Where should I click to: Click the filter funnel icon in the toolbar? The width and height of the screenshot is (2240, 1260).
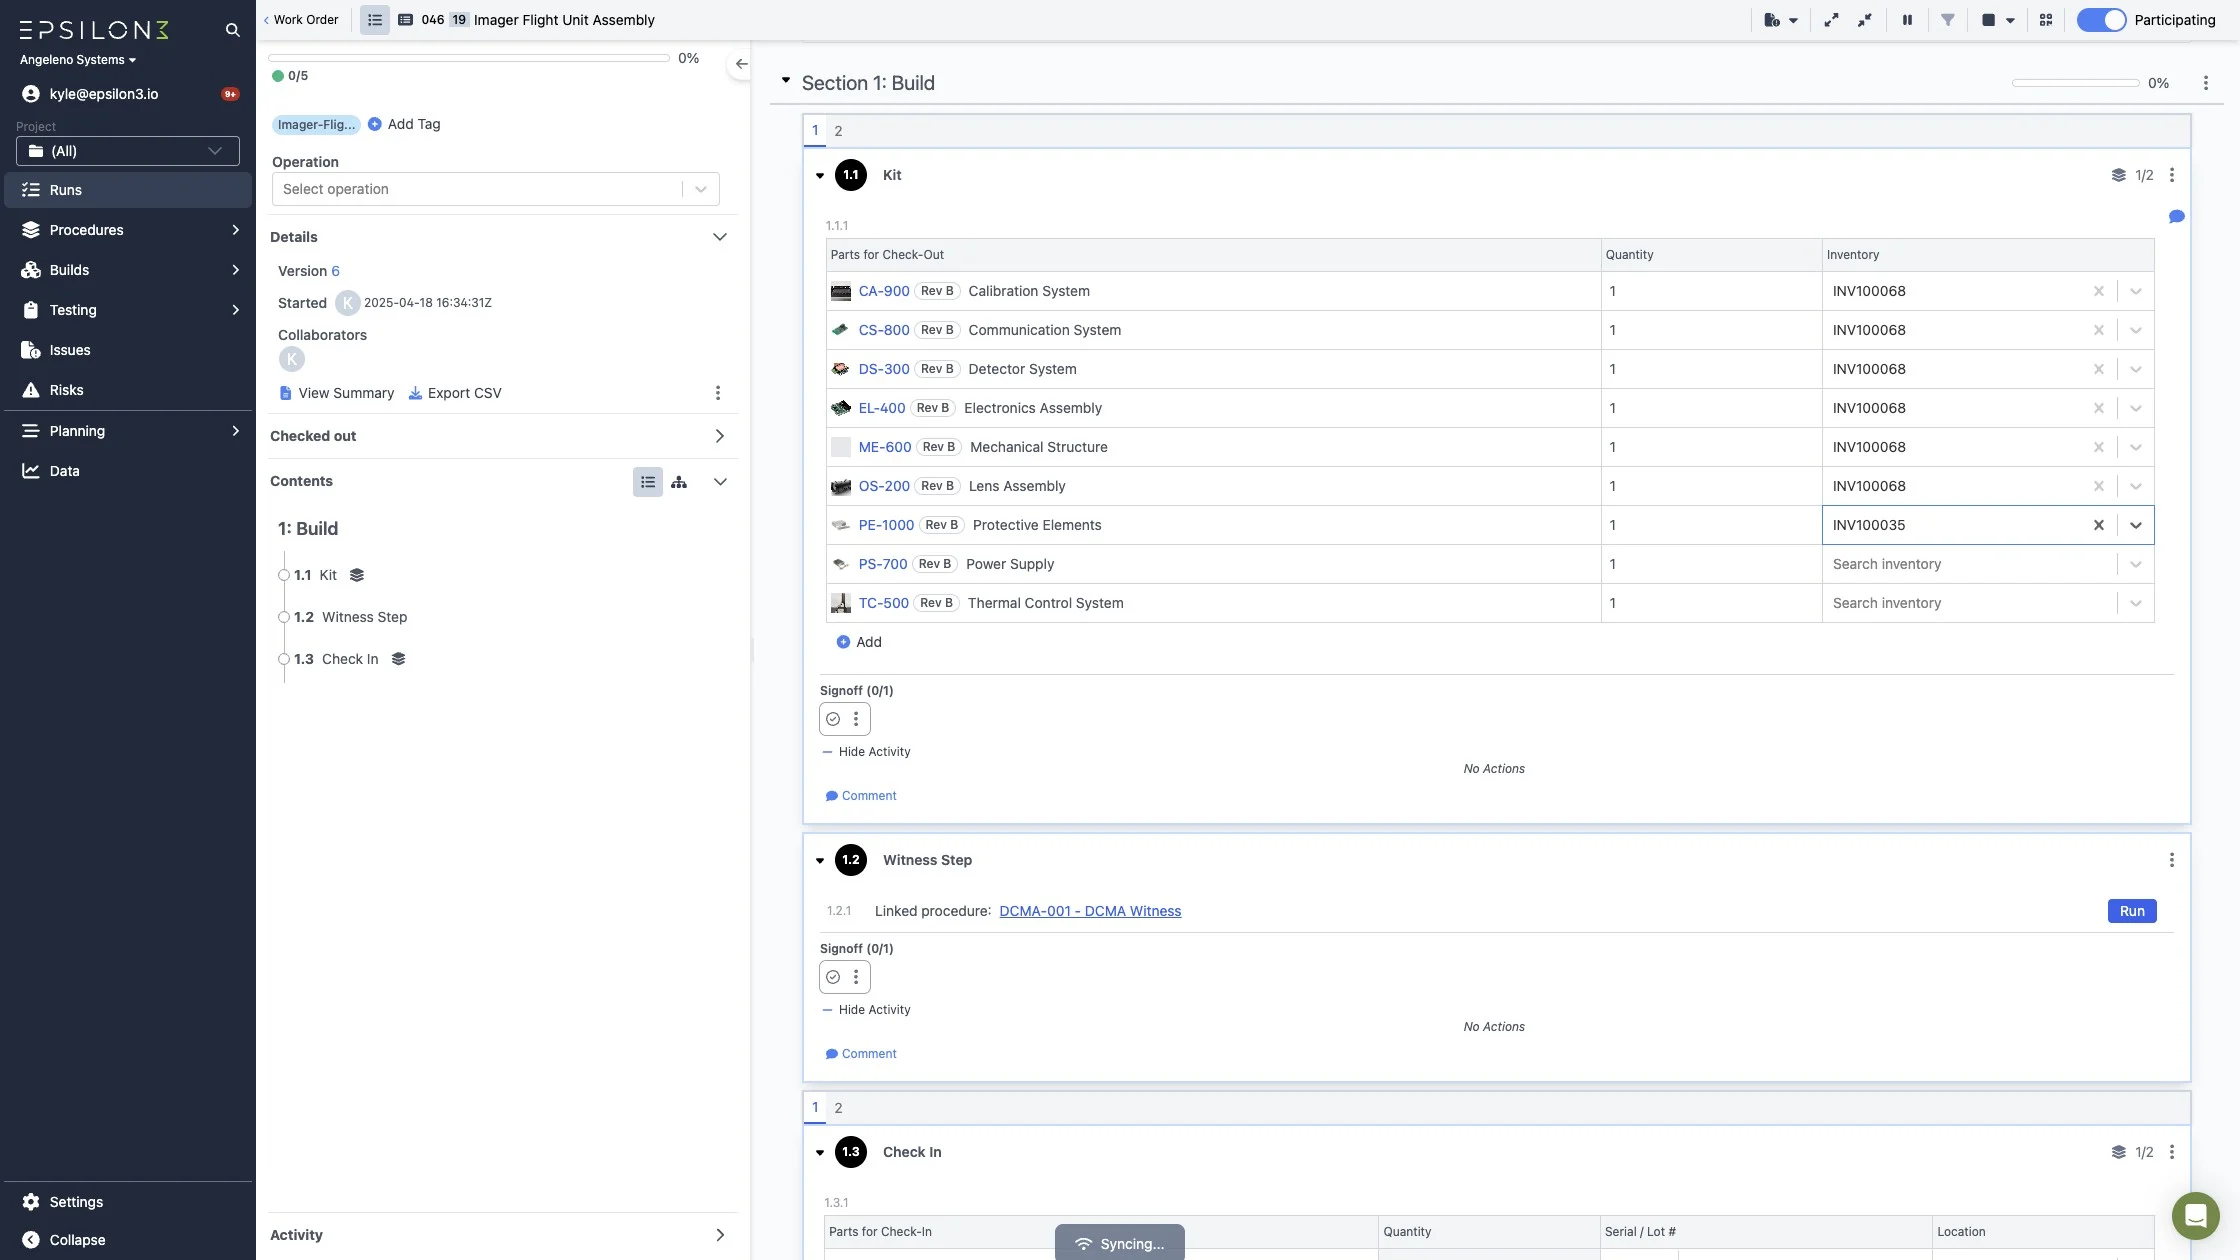point(1947,20)
